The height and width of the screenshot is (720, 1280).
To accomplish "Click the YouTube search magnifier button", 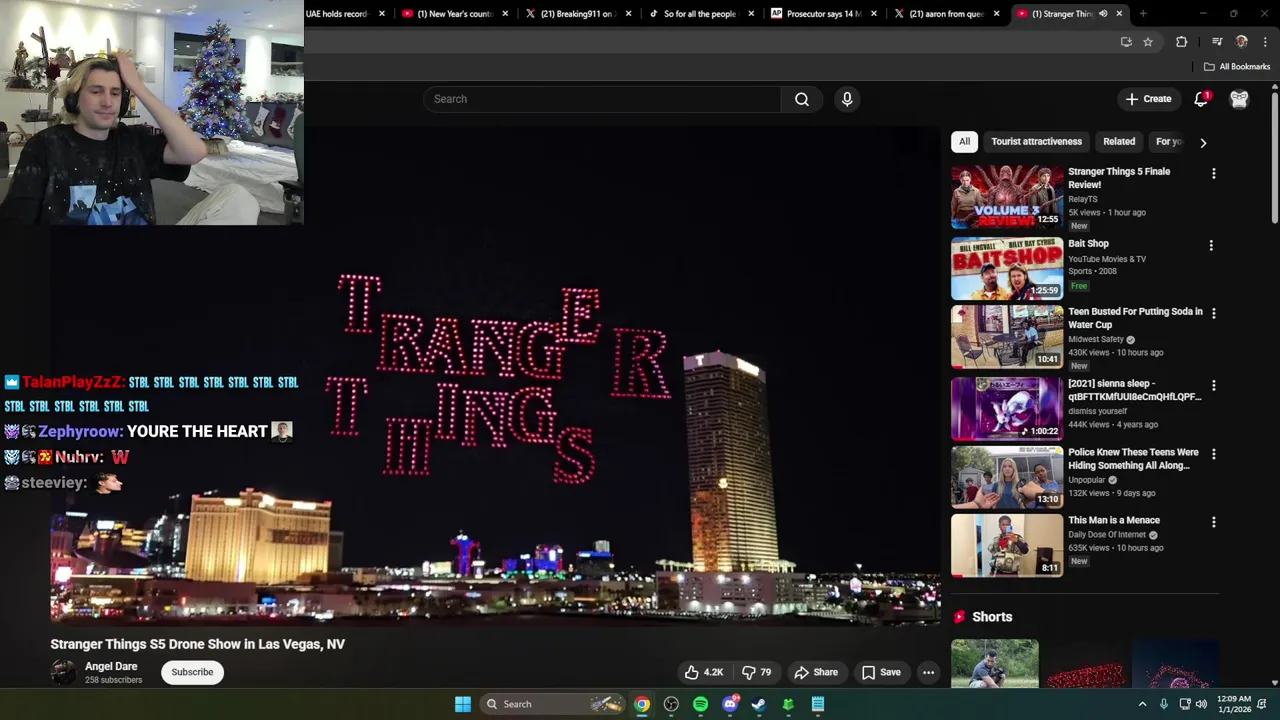I will pyautogui.click(x=802, y=99).
